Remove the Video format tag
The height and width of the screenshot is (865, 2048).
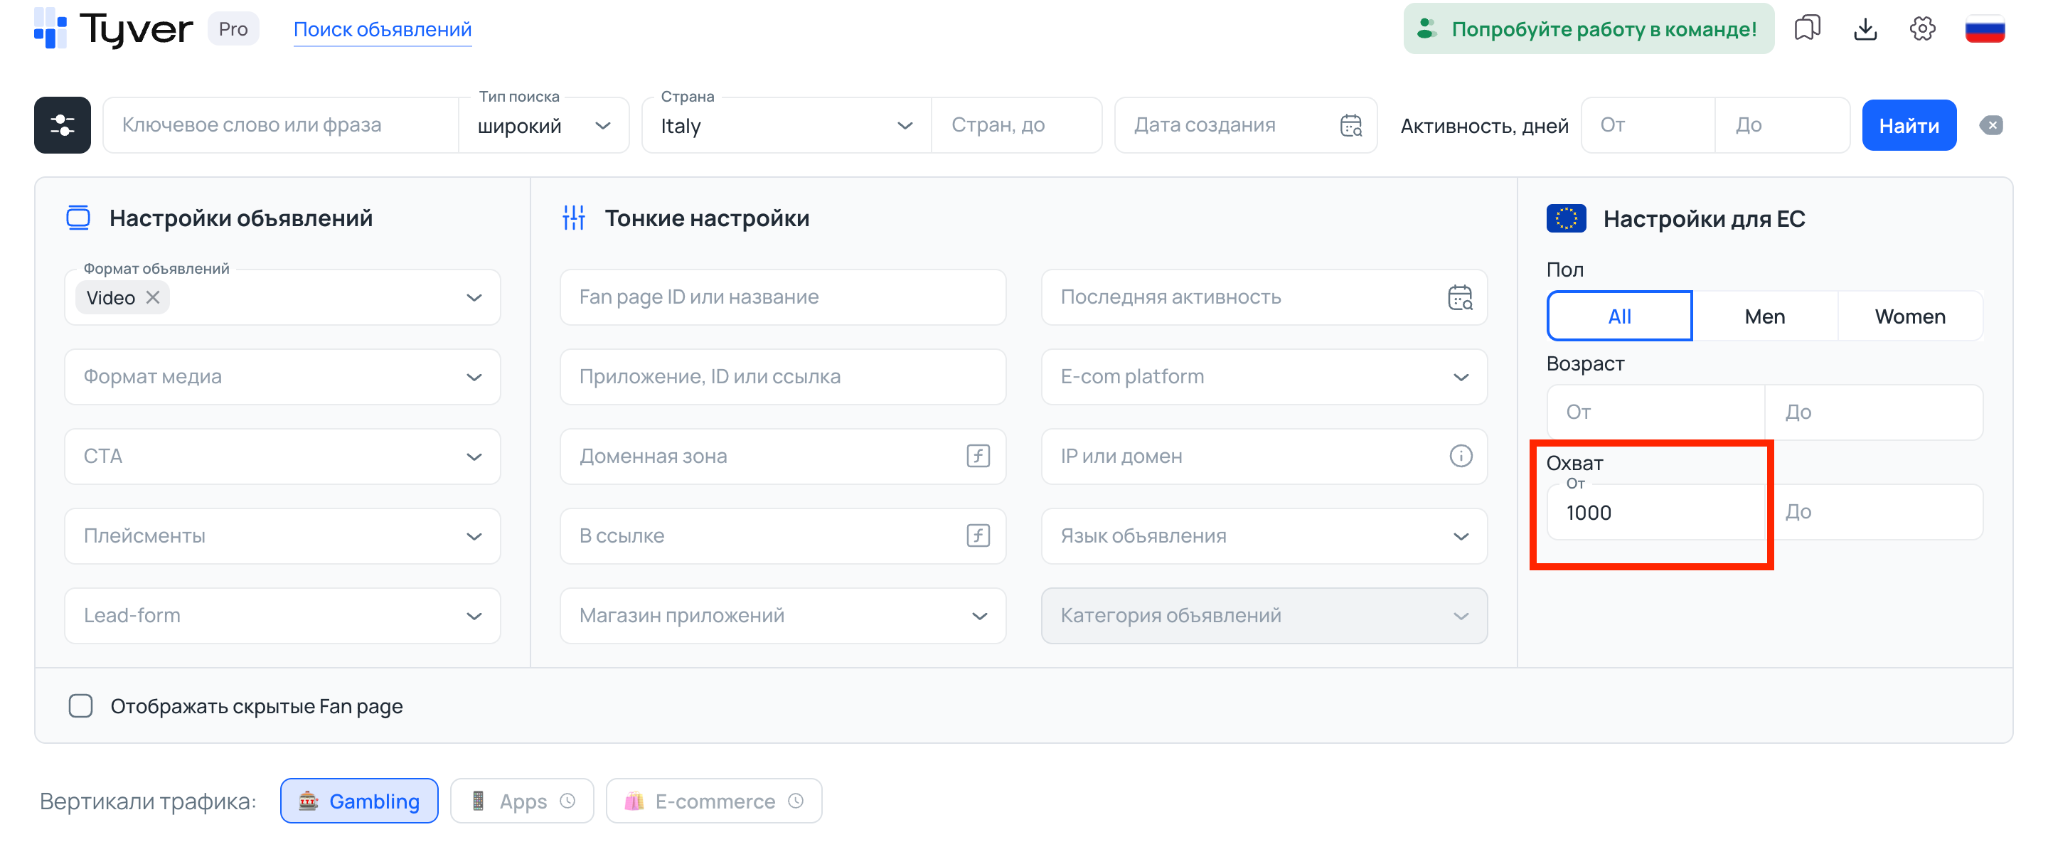(x=153, y=297)
